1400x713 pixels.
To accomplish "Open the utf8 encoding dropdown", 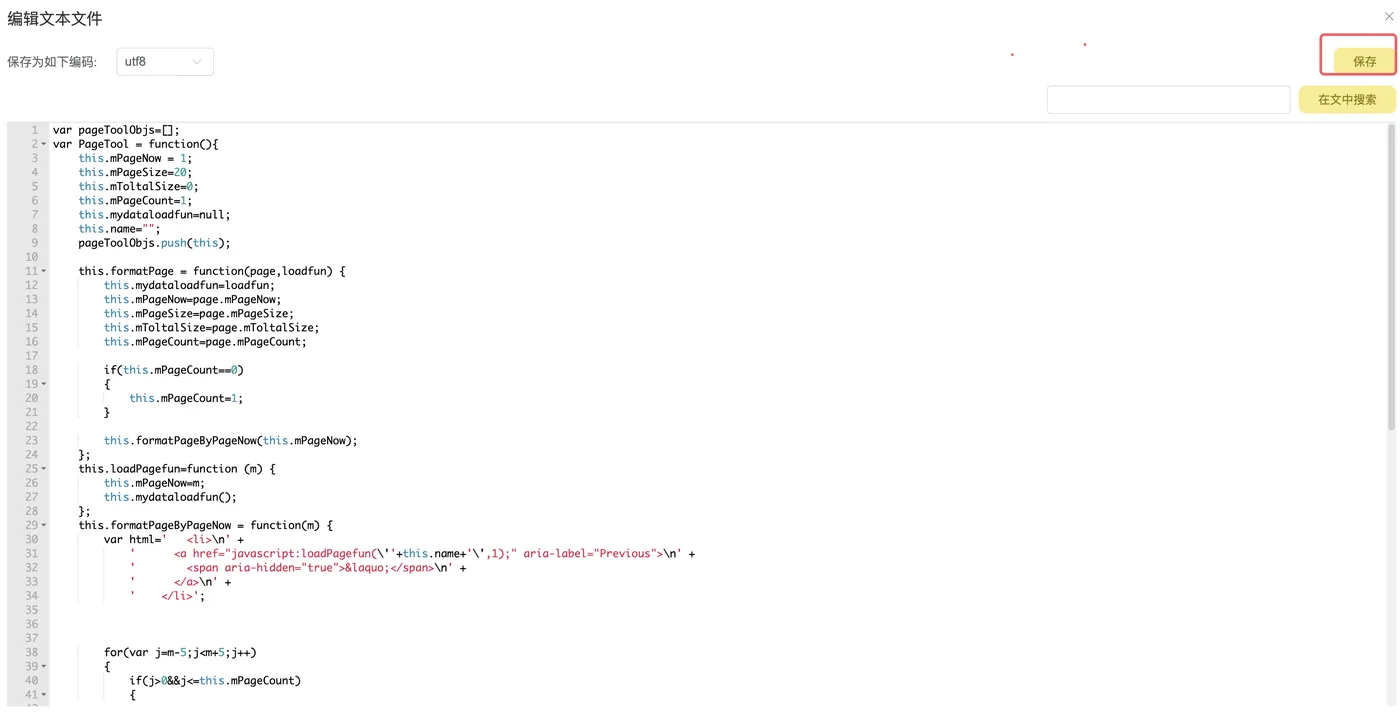I will pyautogui.click(x=165, y=62).
